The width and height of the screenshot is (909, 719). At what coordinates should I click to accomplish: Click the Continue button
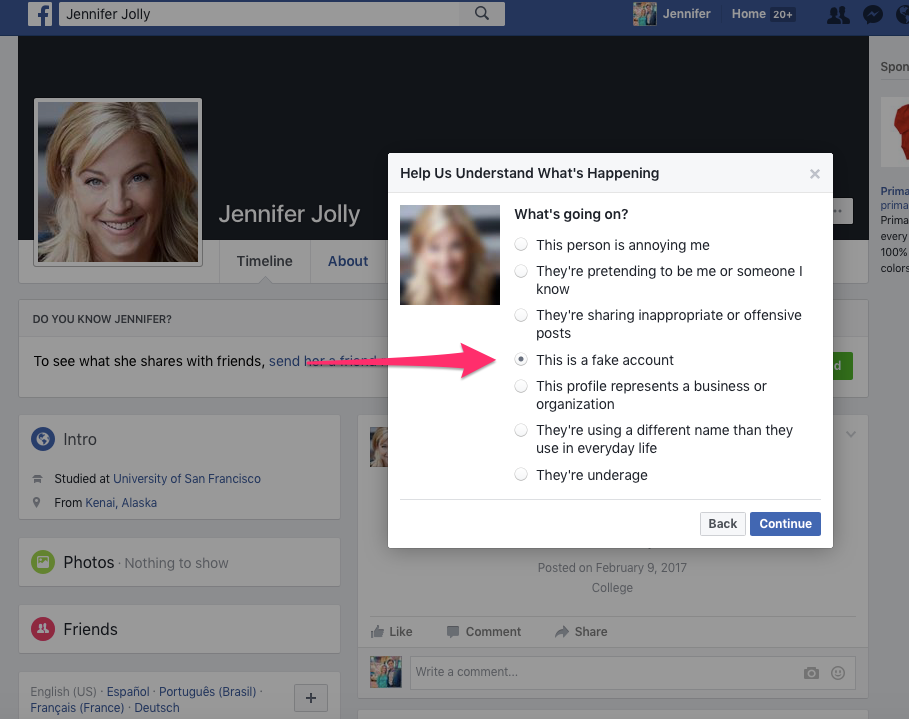point(785,524)
